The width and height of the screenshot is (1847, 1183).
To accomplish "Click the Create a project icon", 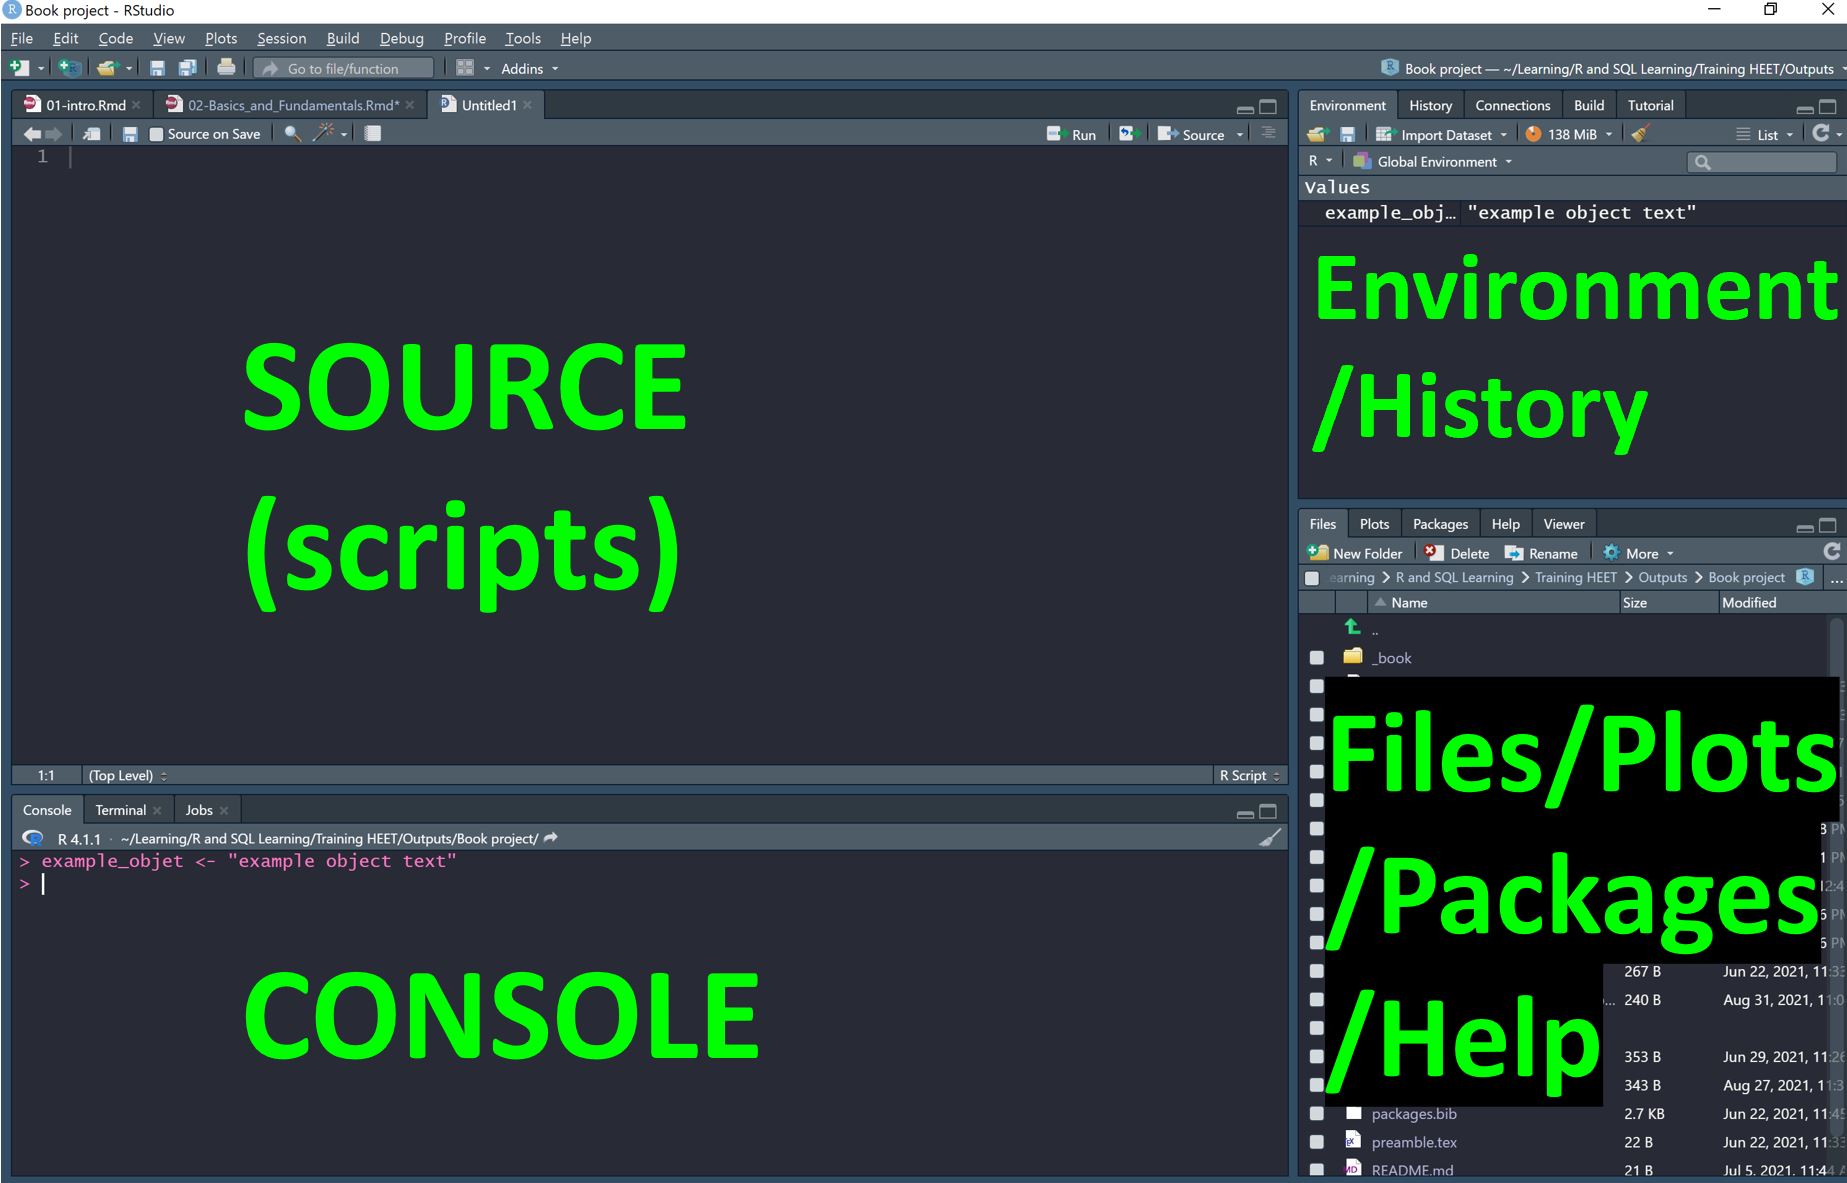I will (x=69, y=68).
